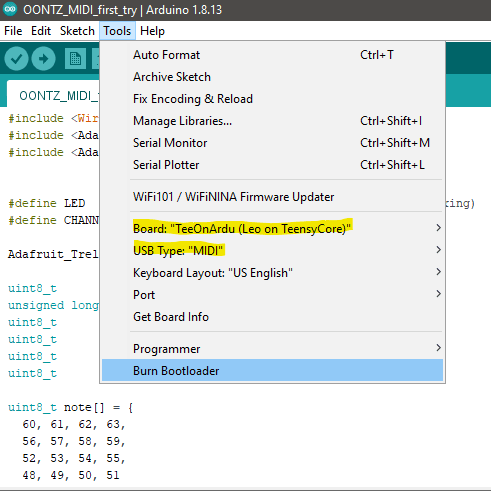Viewport: 491px width, 491px height.
Task: Click code line '60, 61, 62, 63,'
Action: pyautogui.click(x=74, y=424)
